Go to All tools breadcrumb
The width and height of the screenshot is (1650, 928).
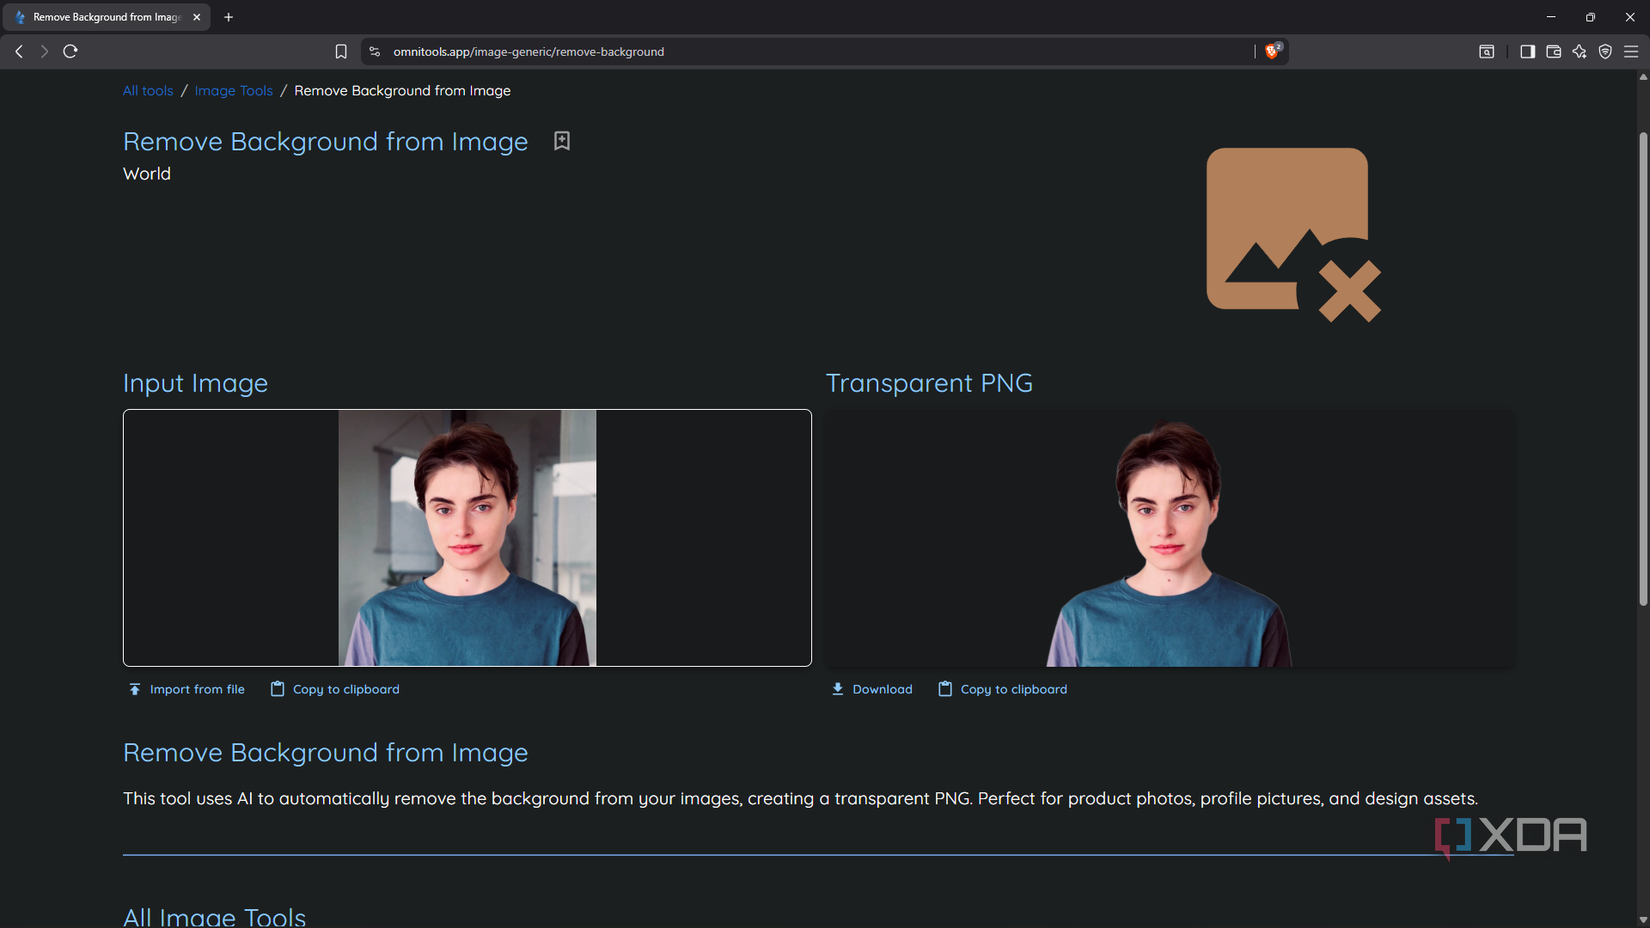pyautogui.click(x=148, y=91)
